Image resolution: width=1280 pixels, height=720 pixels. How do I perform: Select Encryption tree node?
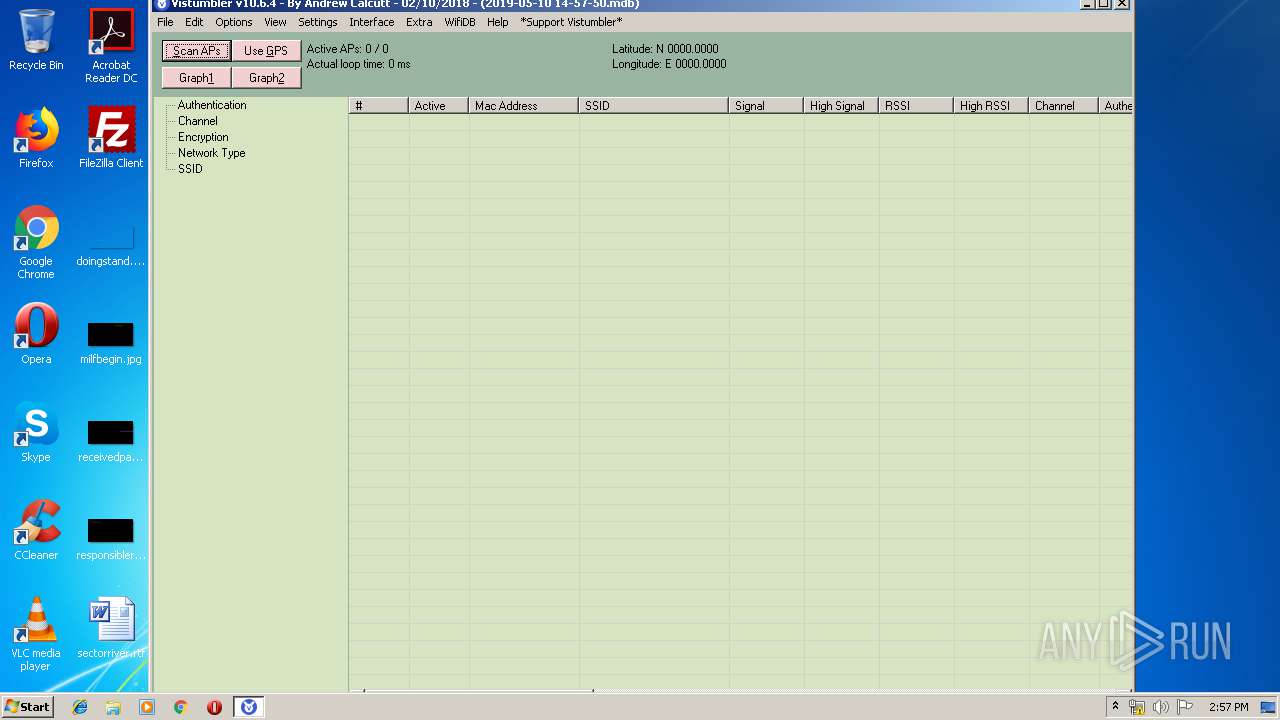[x=203, y=137]
